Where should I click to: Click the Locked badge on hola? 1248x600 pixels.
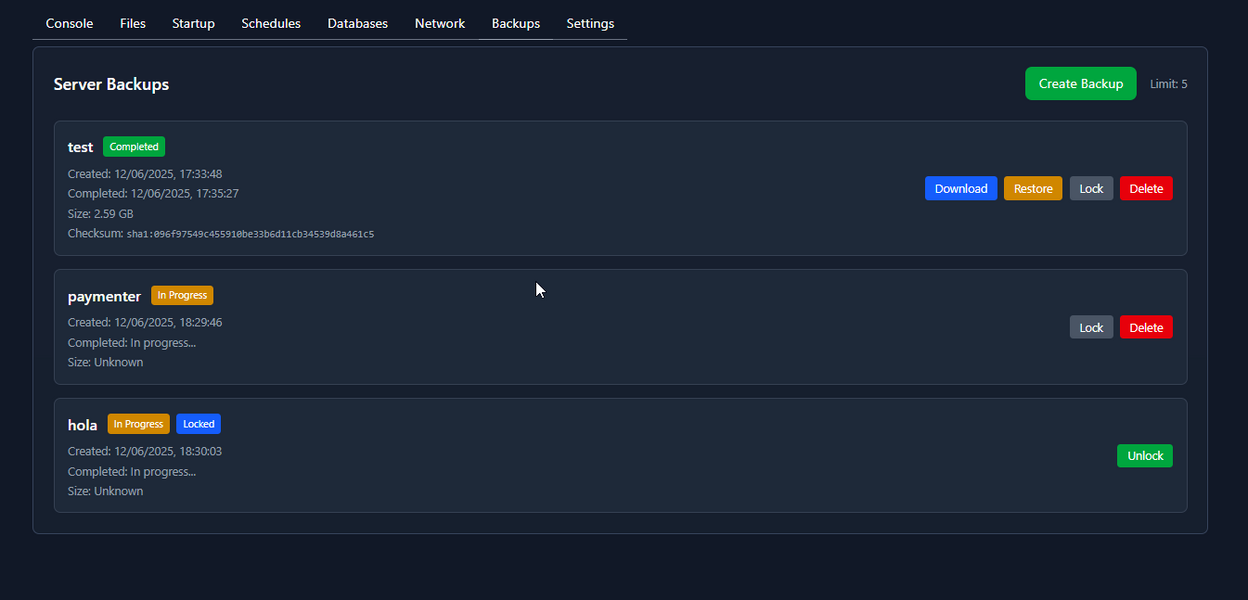click(199, 424)
